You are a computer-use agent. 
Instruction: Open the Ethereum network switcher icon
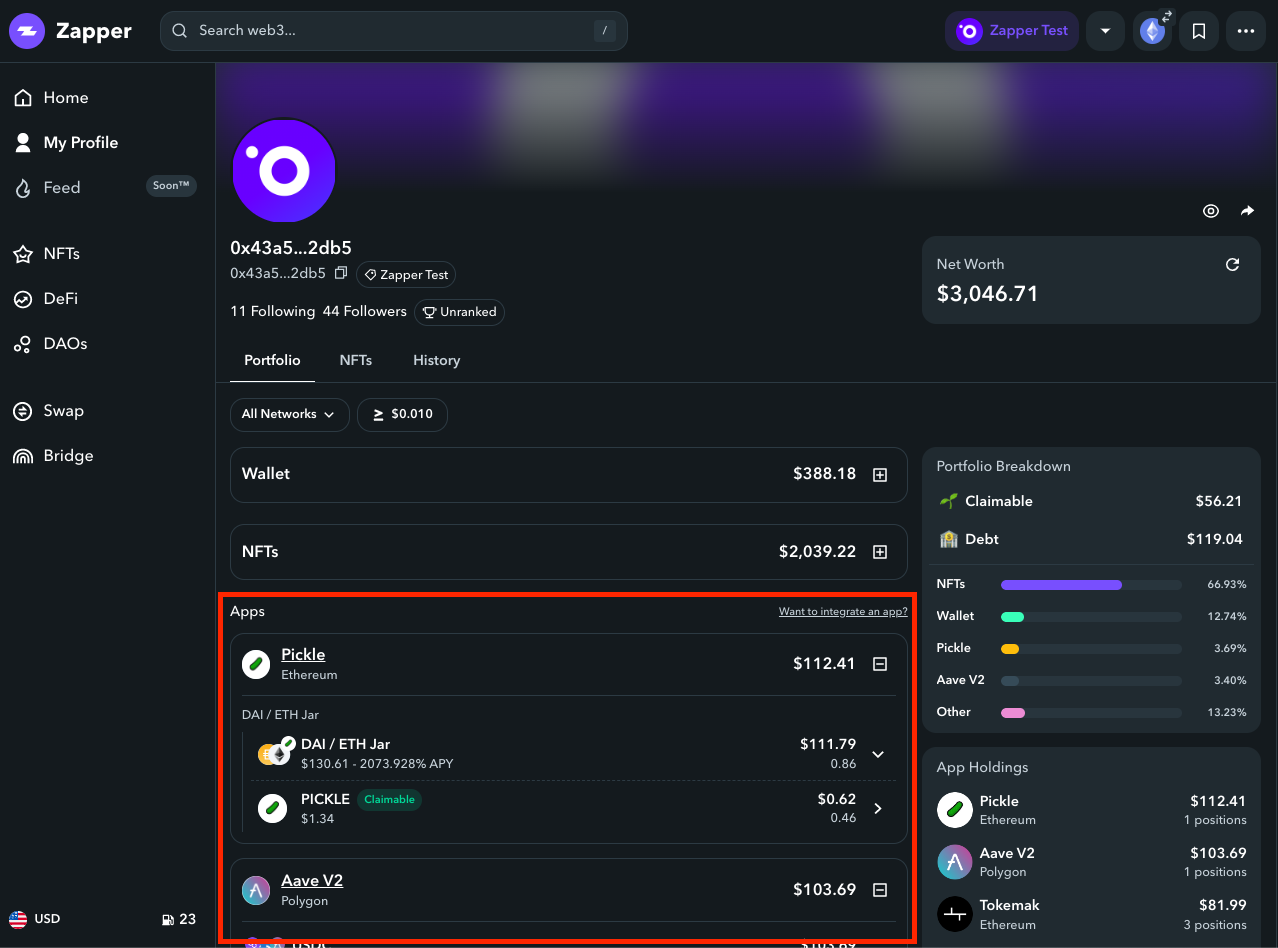pos(1153,31)
